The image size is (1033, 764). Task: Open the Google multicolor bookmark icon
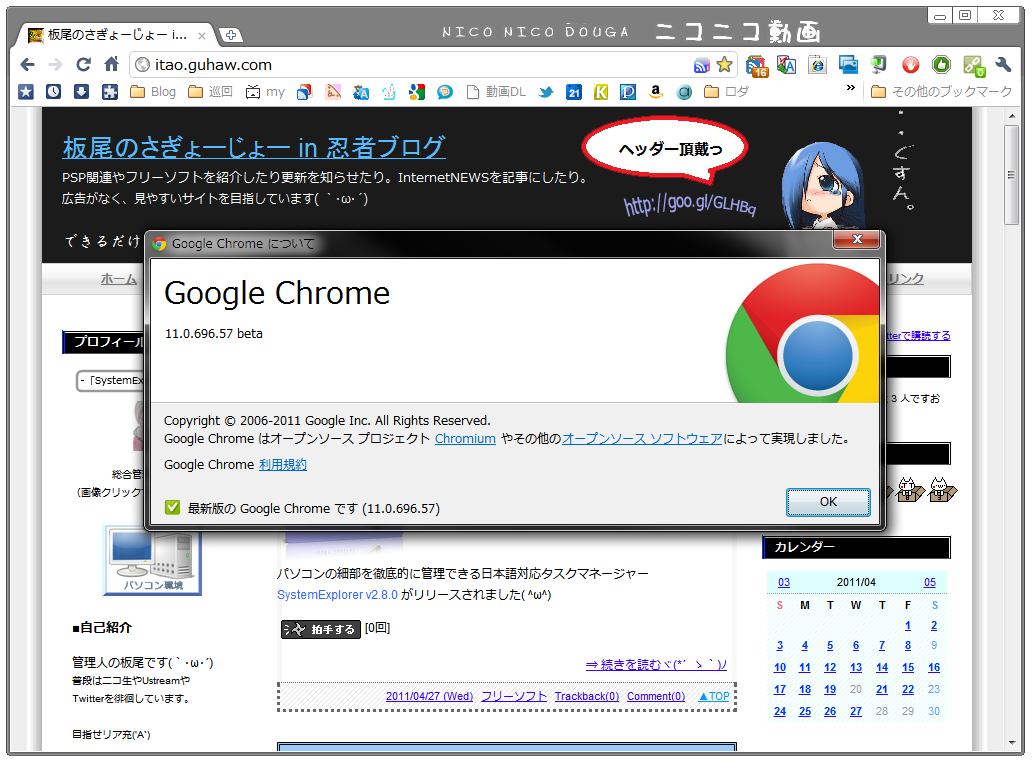pos(416,92)
